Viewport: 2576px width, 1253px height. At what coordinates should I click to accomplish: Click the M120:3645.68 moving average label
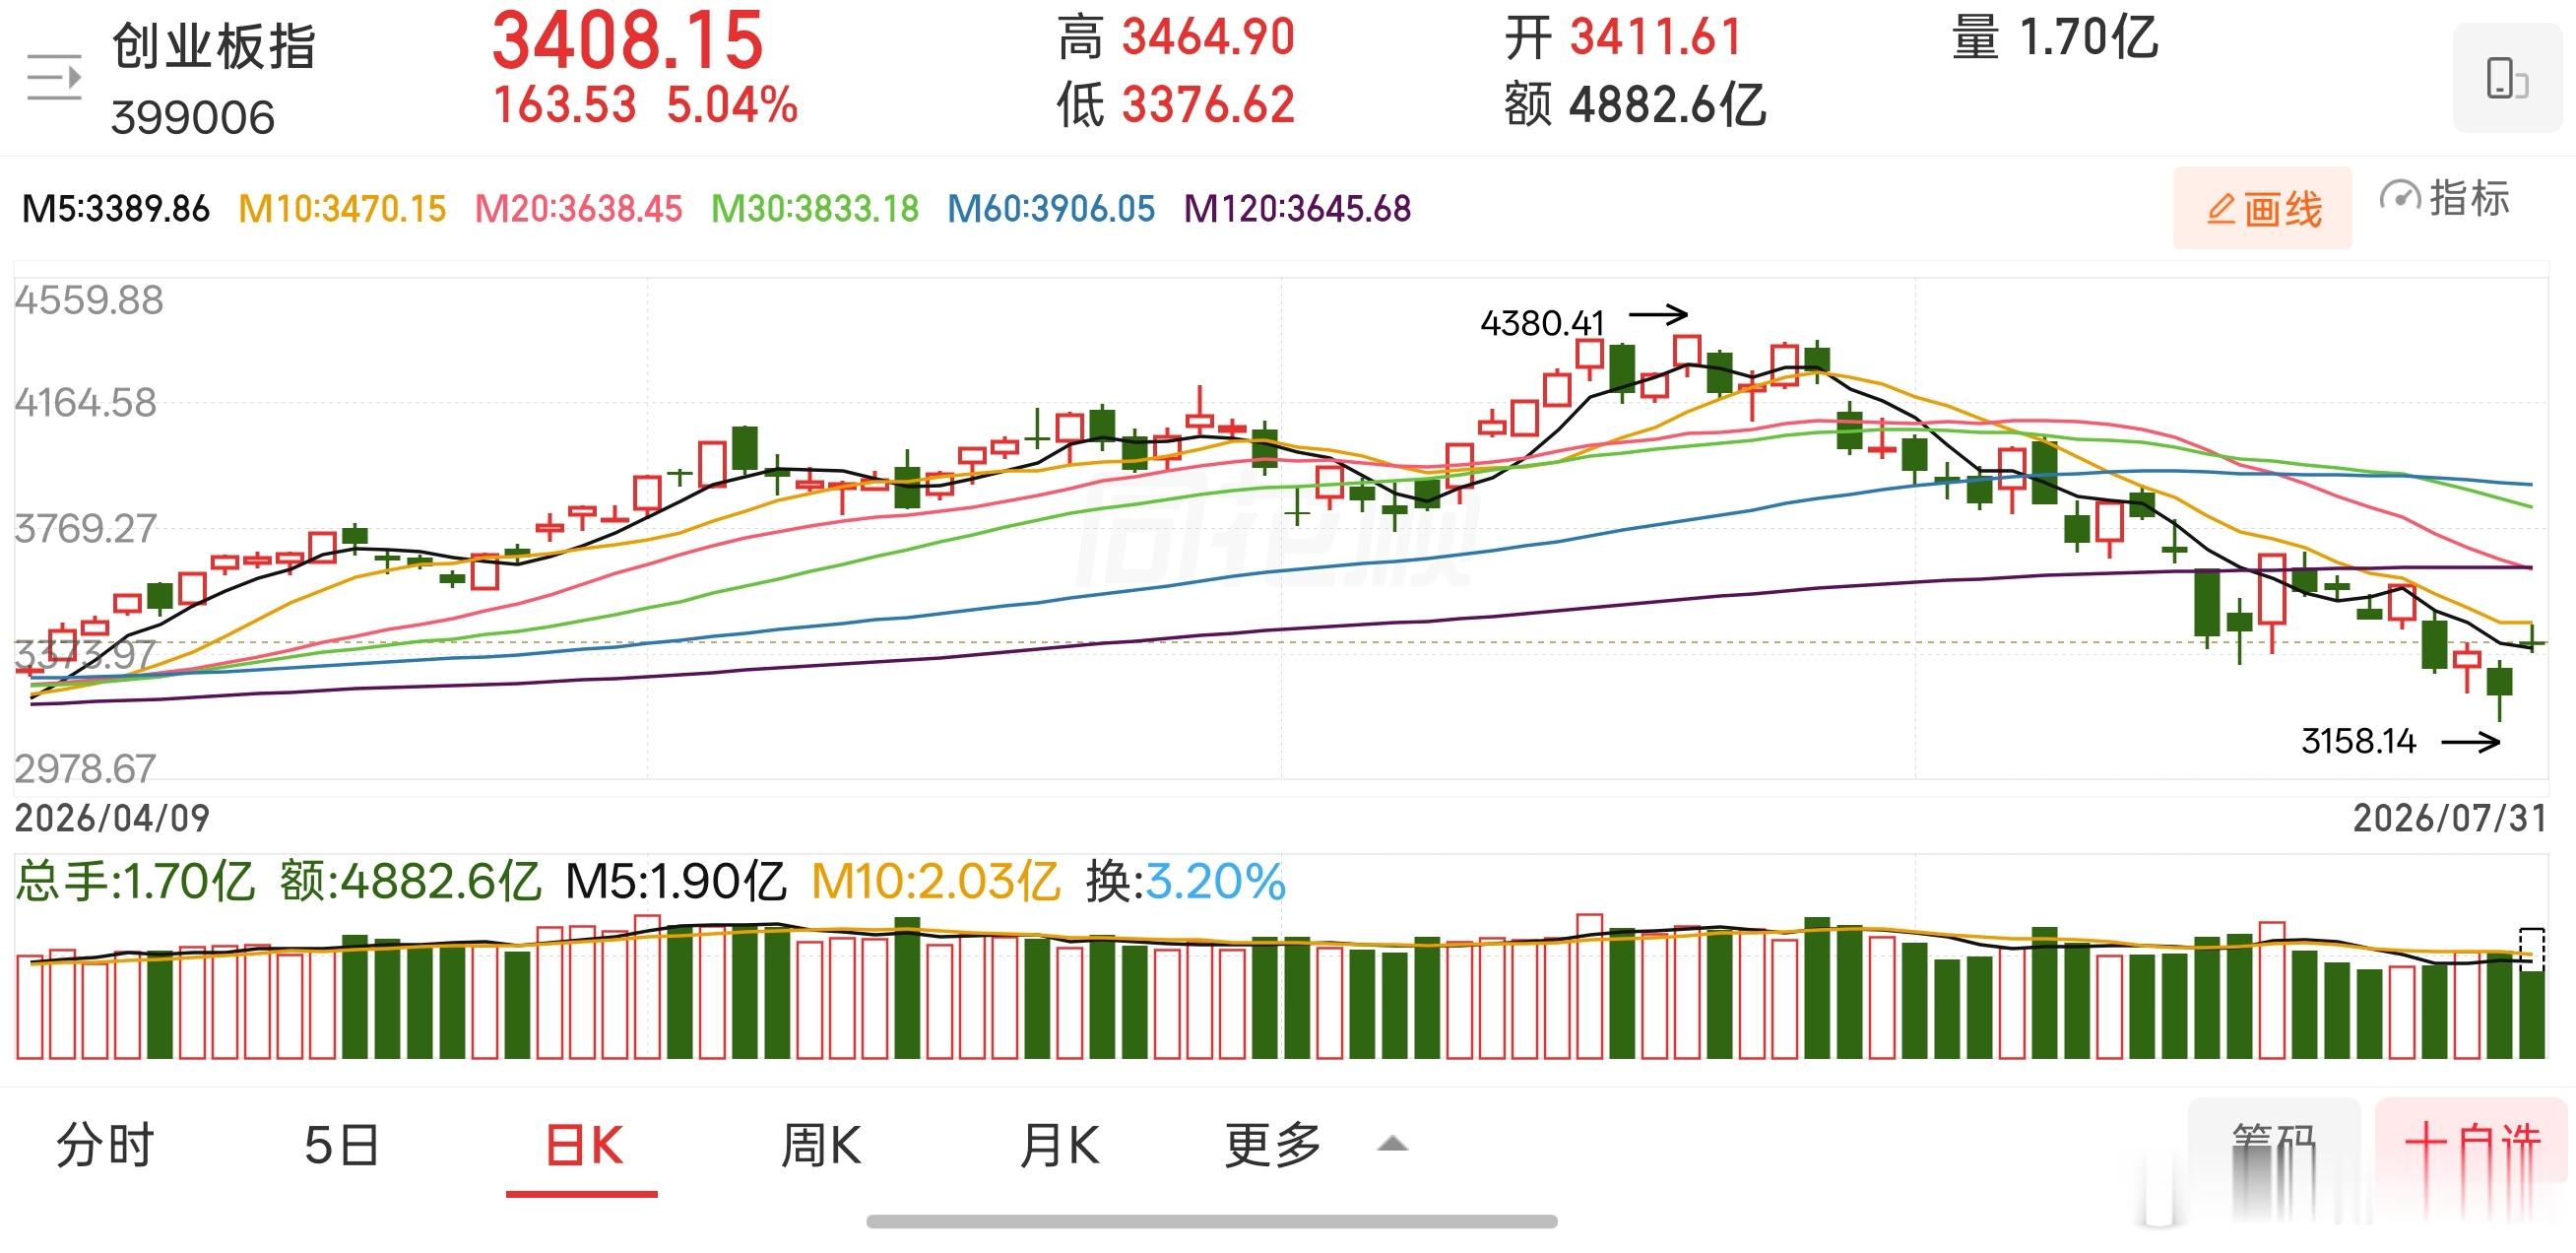click(1297, 209)
